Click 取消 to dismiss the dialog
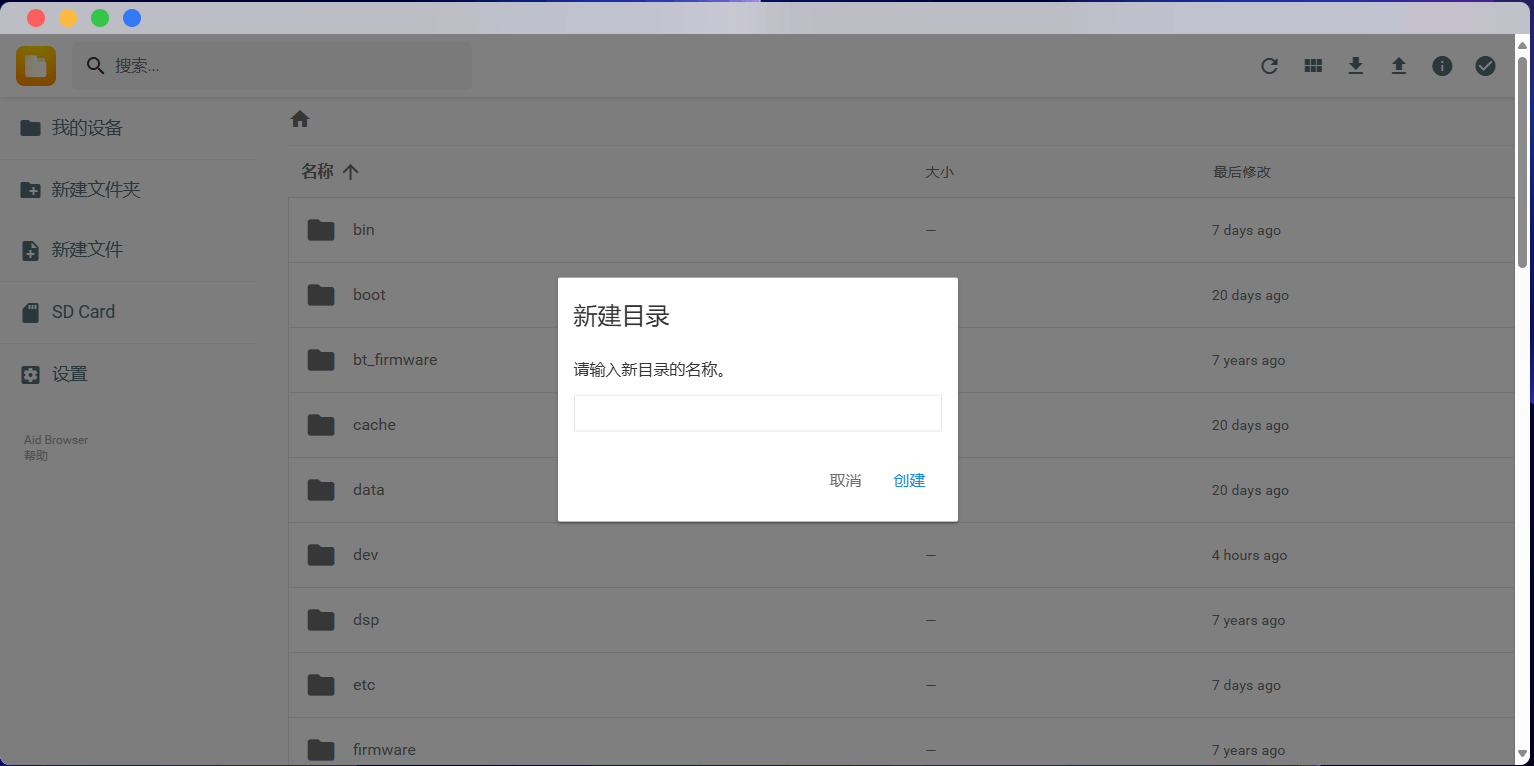This screenshot has height=766, width=1534. point(845,480)
